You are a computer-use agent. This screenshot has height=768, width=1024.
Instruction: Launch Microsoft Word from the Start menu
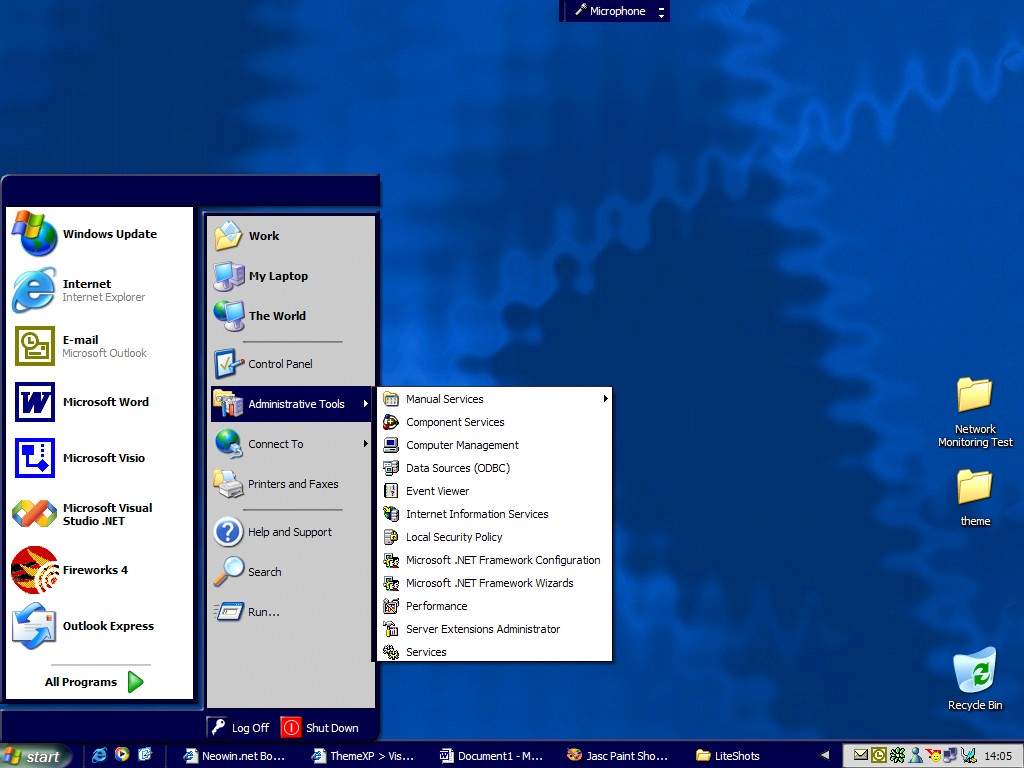99,402
